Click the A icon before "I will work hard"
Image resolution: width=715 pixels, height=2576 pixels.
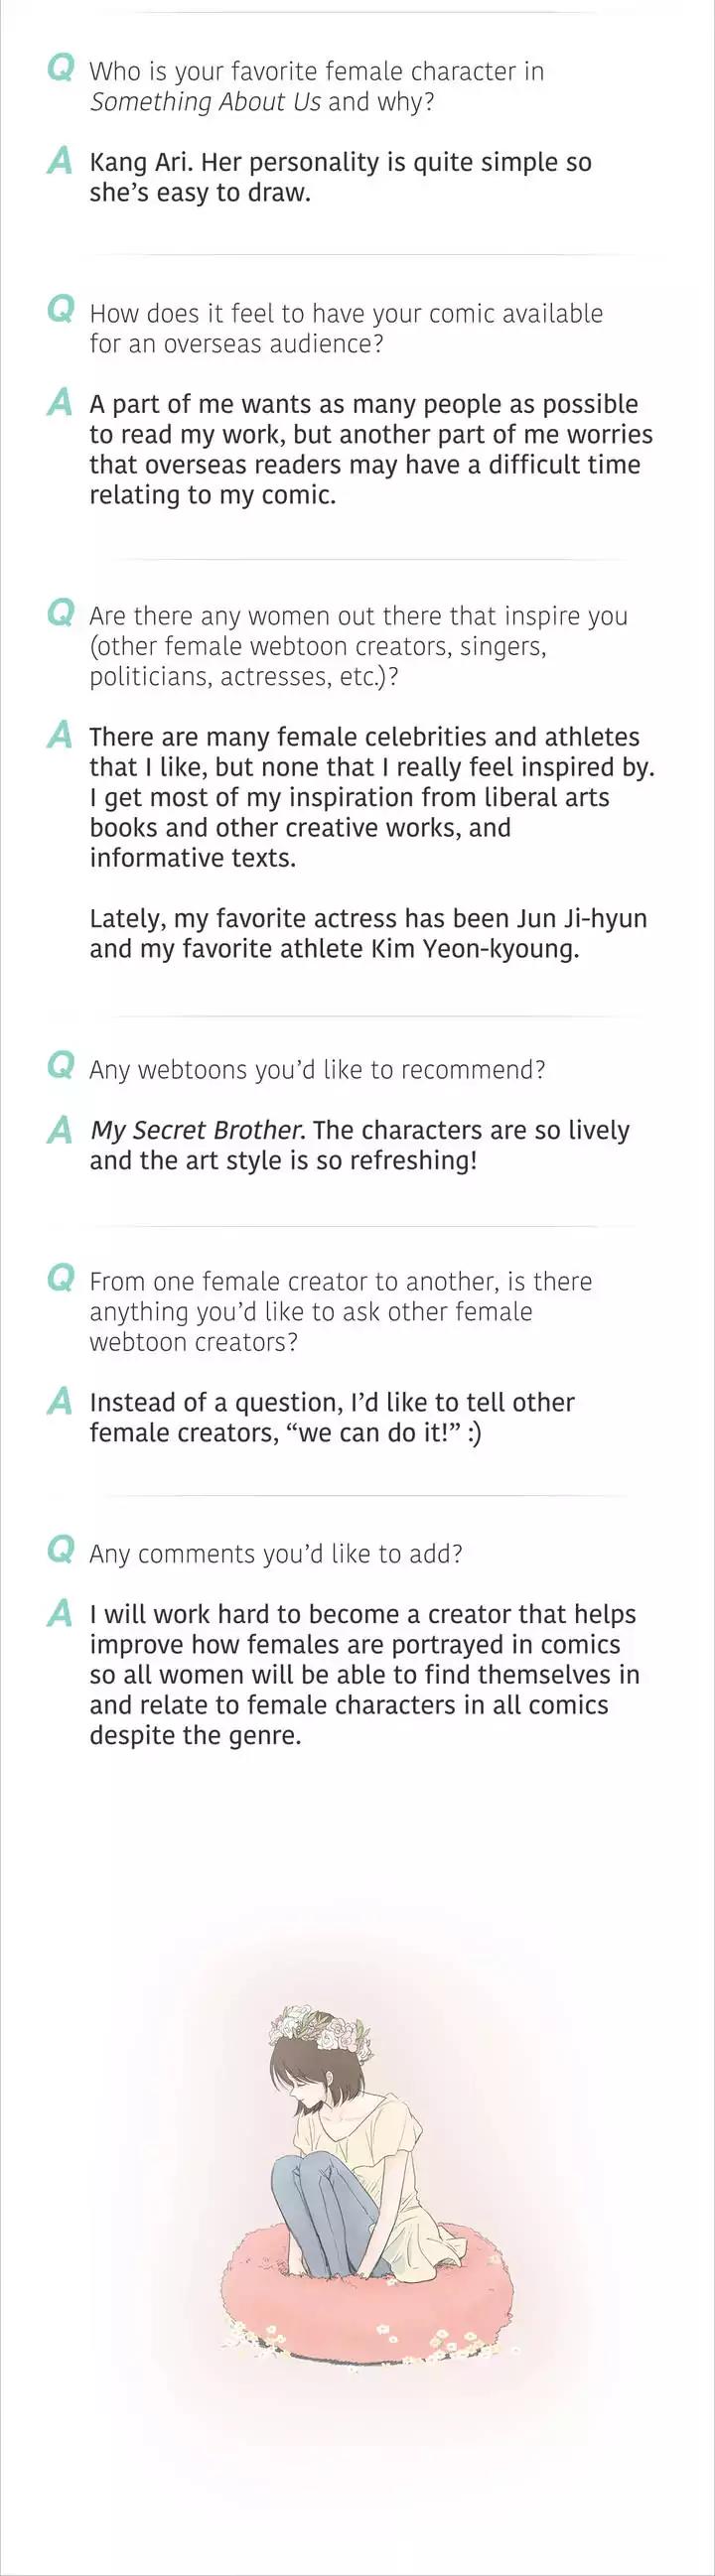(x=60, y=1613)
